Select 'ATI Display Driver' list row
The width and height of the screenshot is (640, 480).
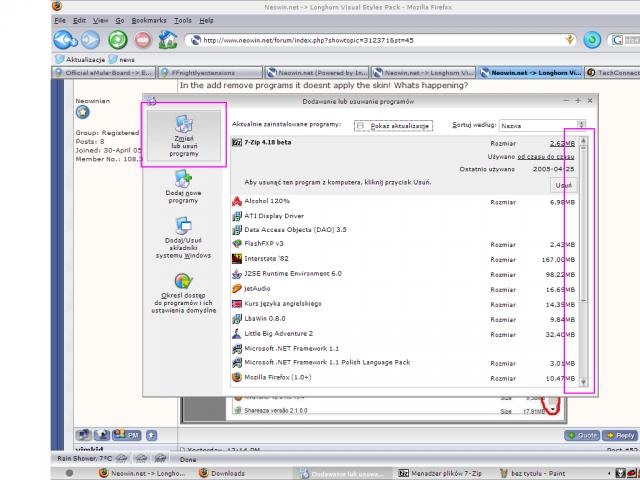(x=405, y=216)
